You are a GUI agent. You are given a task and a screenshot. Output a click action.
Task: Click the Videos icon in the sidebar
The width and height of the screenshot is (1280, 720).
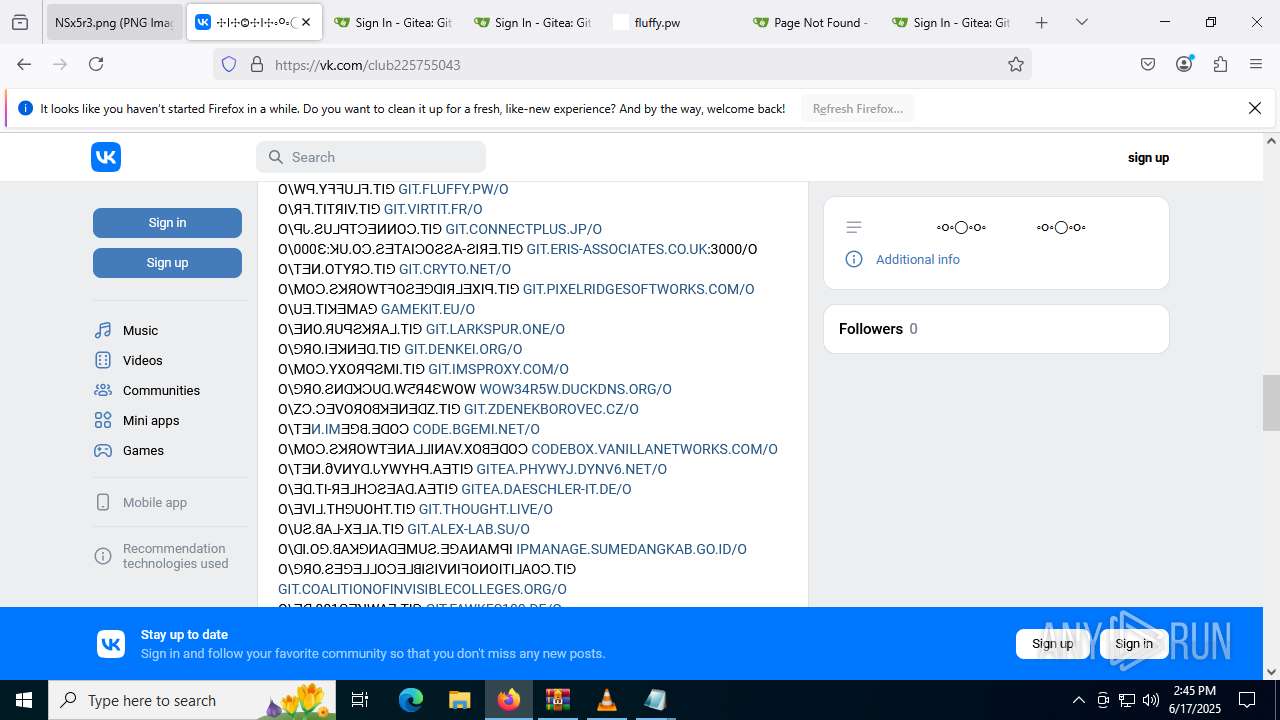click(103, 360)
